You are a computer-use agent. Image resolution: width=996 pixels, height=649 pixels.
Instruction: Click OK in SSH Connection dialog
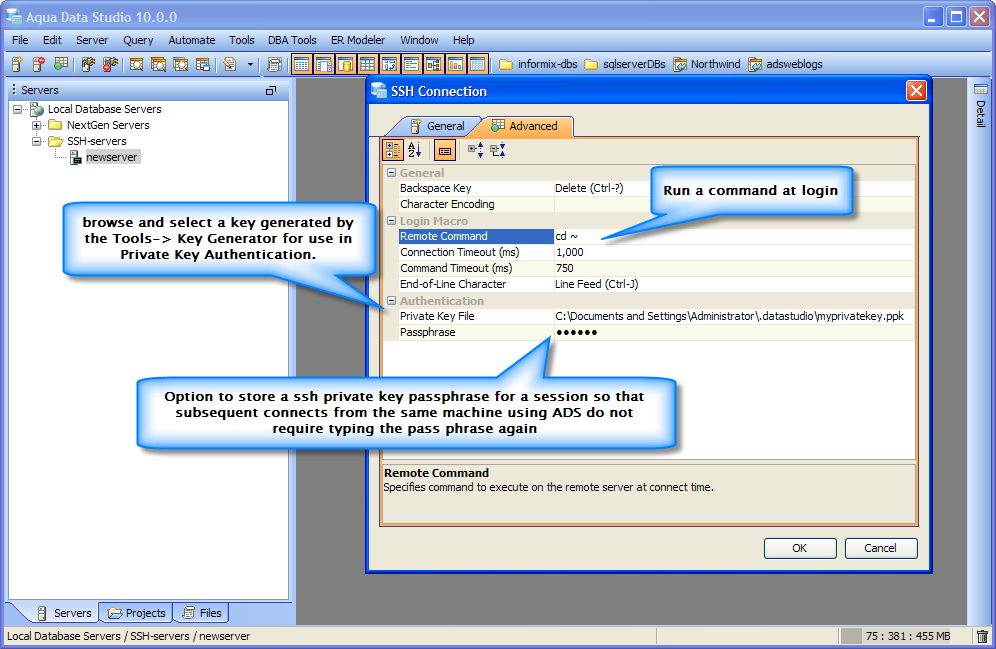tap(800, 548)
